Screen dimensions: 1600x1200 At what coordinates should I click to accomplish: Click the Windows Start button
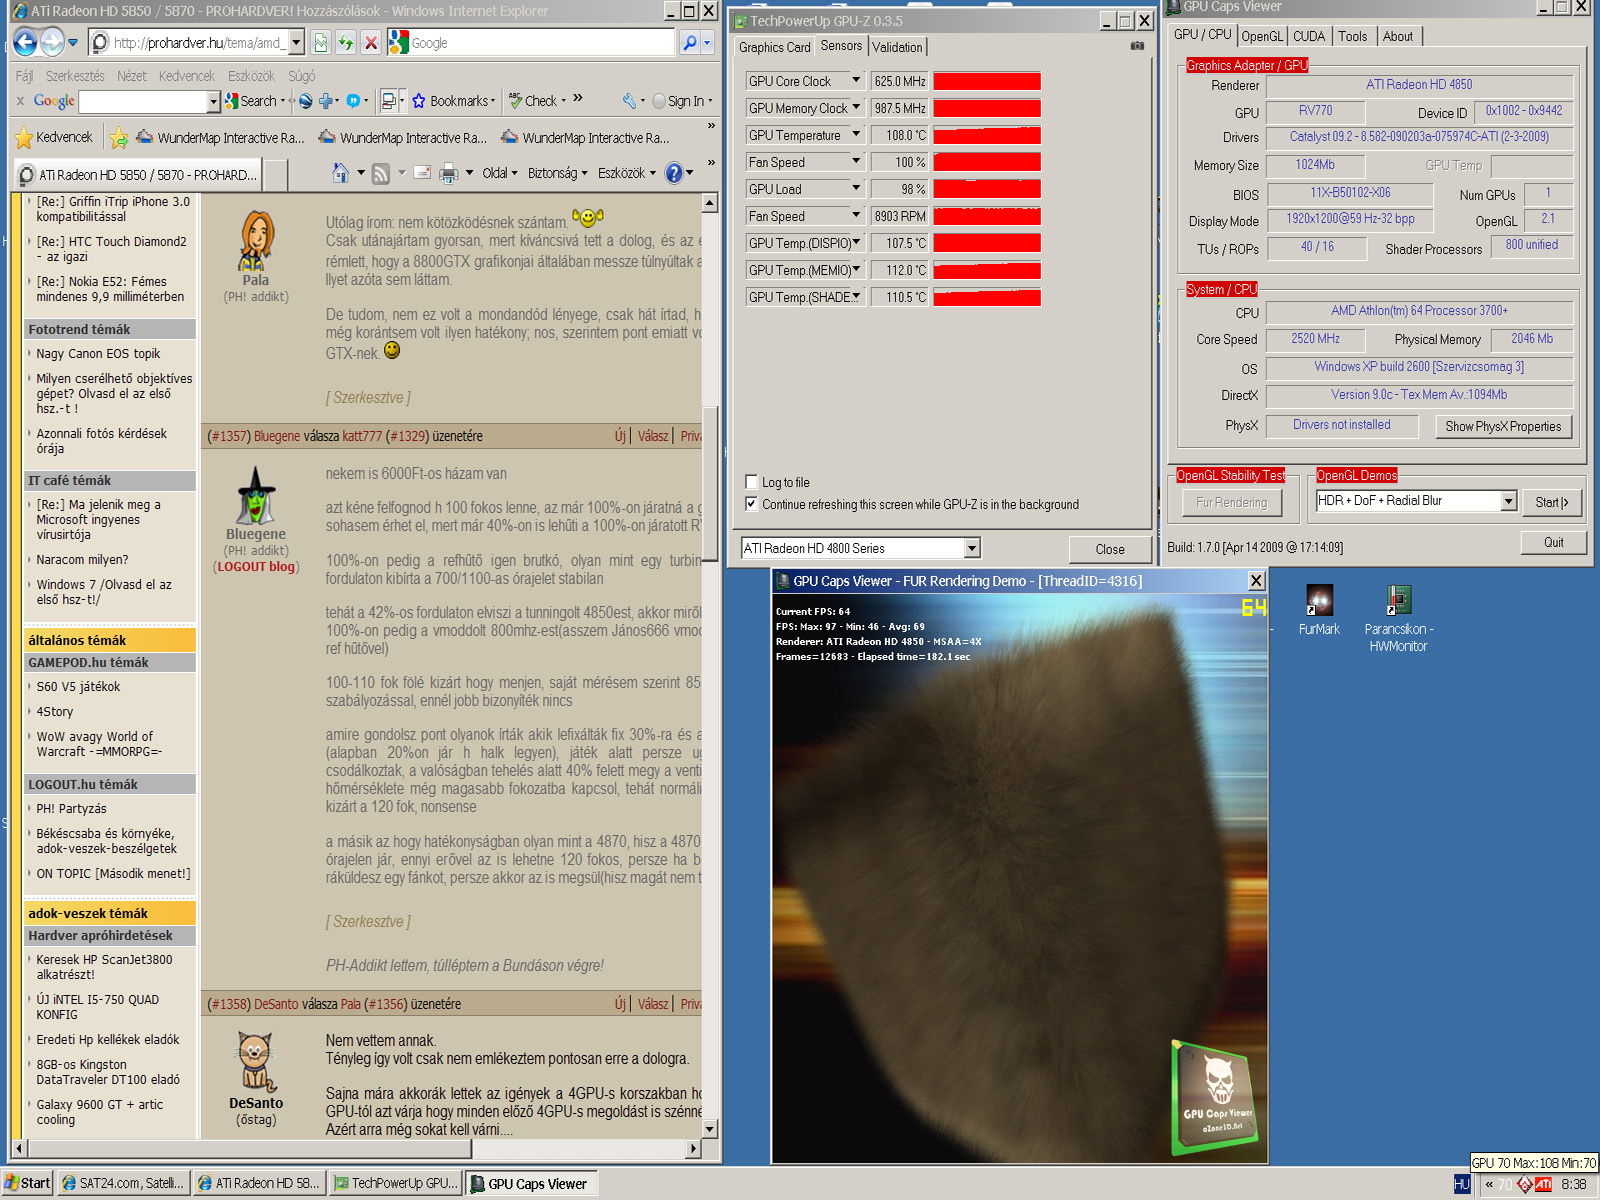(x=27, y=1183)
